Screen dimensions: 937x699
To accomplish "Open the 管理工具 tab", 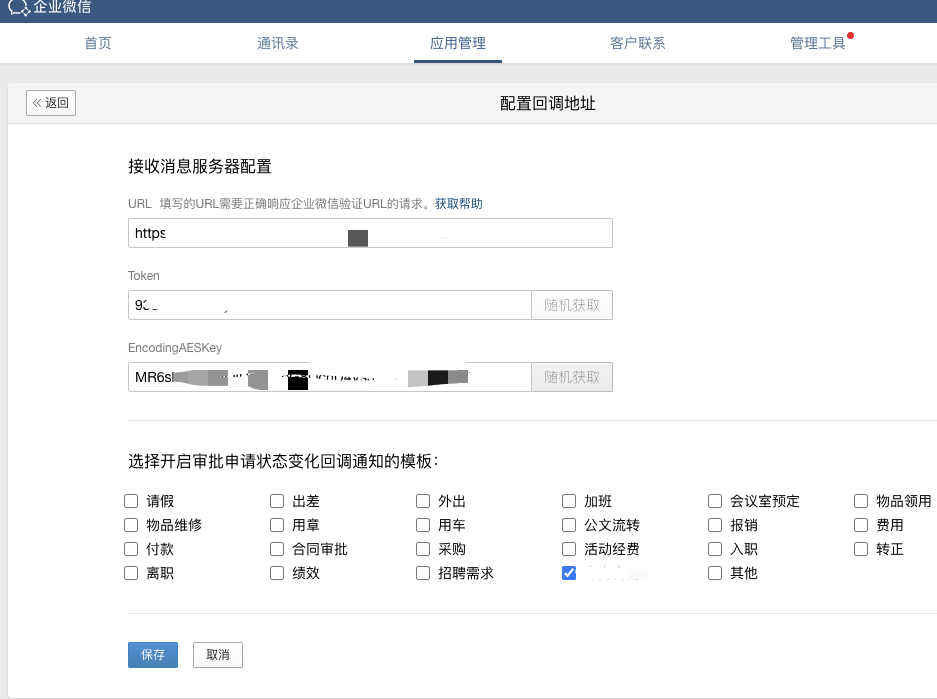I will (x=817, y=43).
